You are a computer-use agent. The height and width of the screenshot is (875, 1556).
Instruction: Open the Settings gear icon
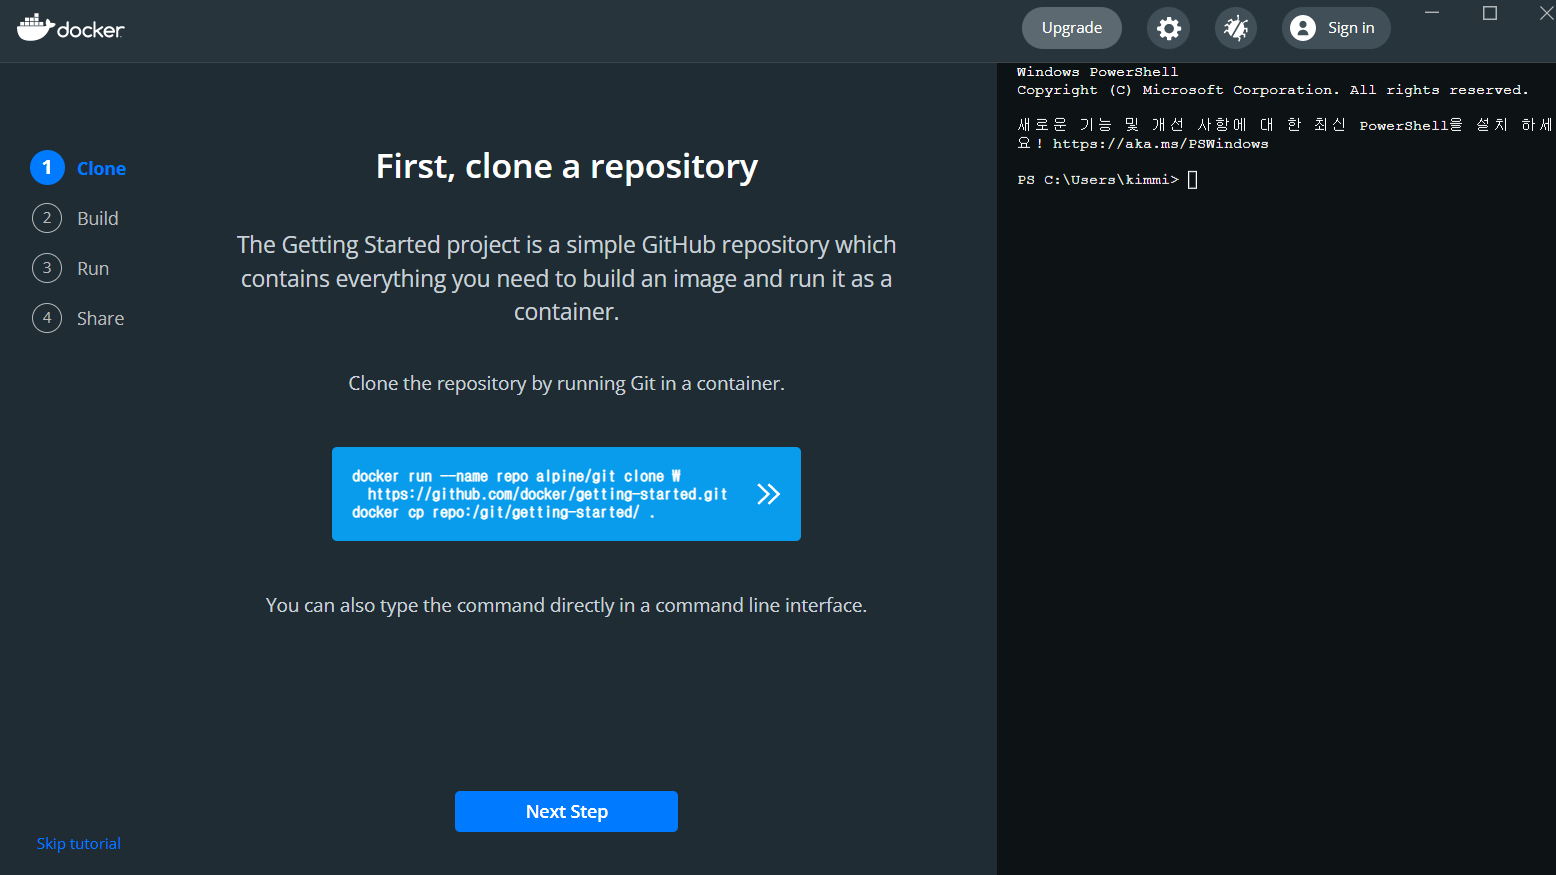pos(1168,28)
